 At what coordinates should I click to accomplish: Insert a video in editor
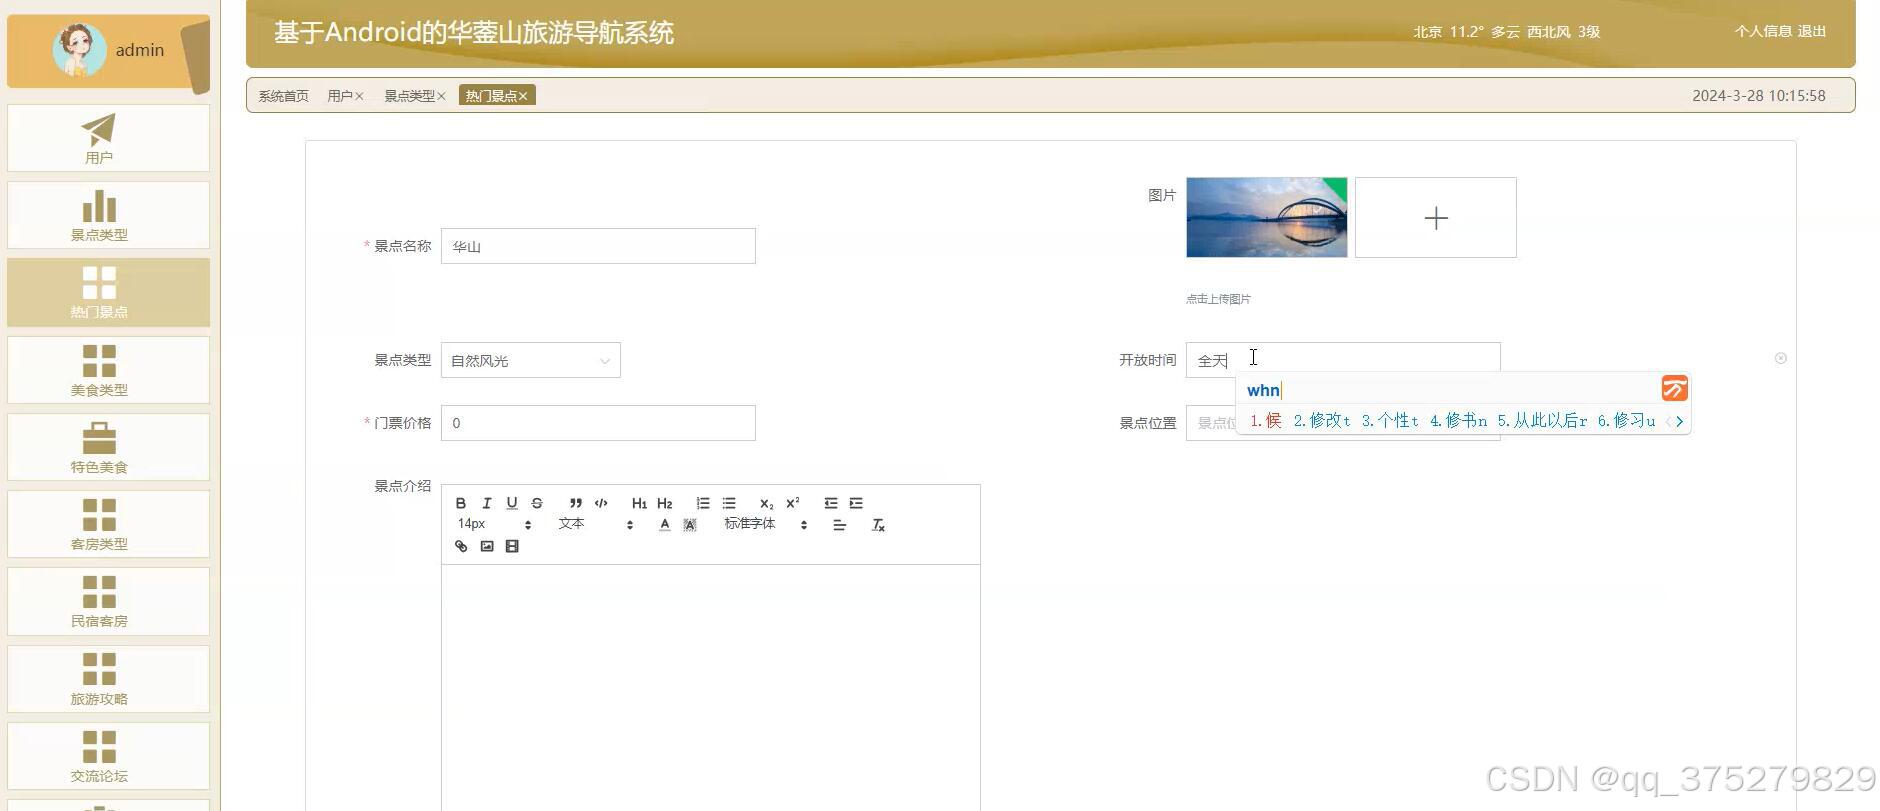pos(512,546)
